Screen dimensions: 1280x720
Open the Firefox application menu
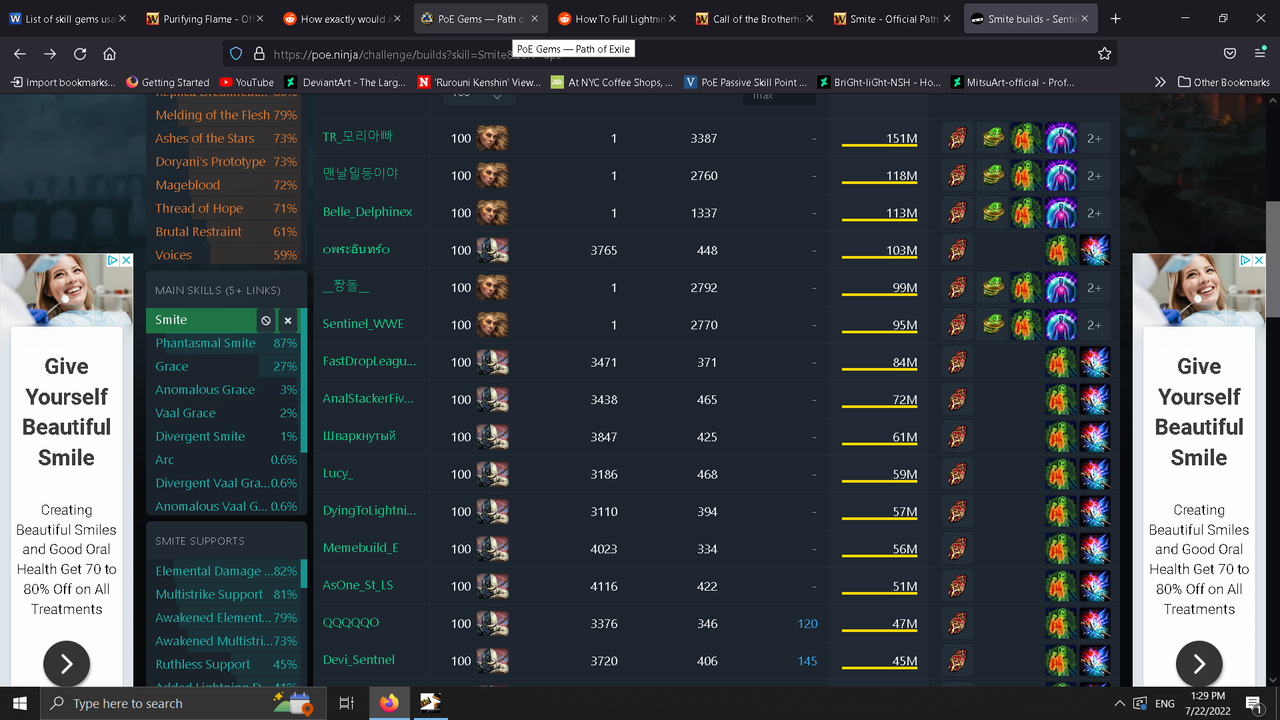tap(1259, 54)
